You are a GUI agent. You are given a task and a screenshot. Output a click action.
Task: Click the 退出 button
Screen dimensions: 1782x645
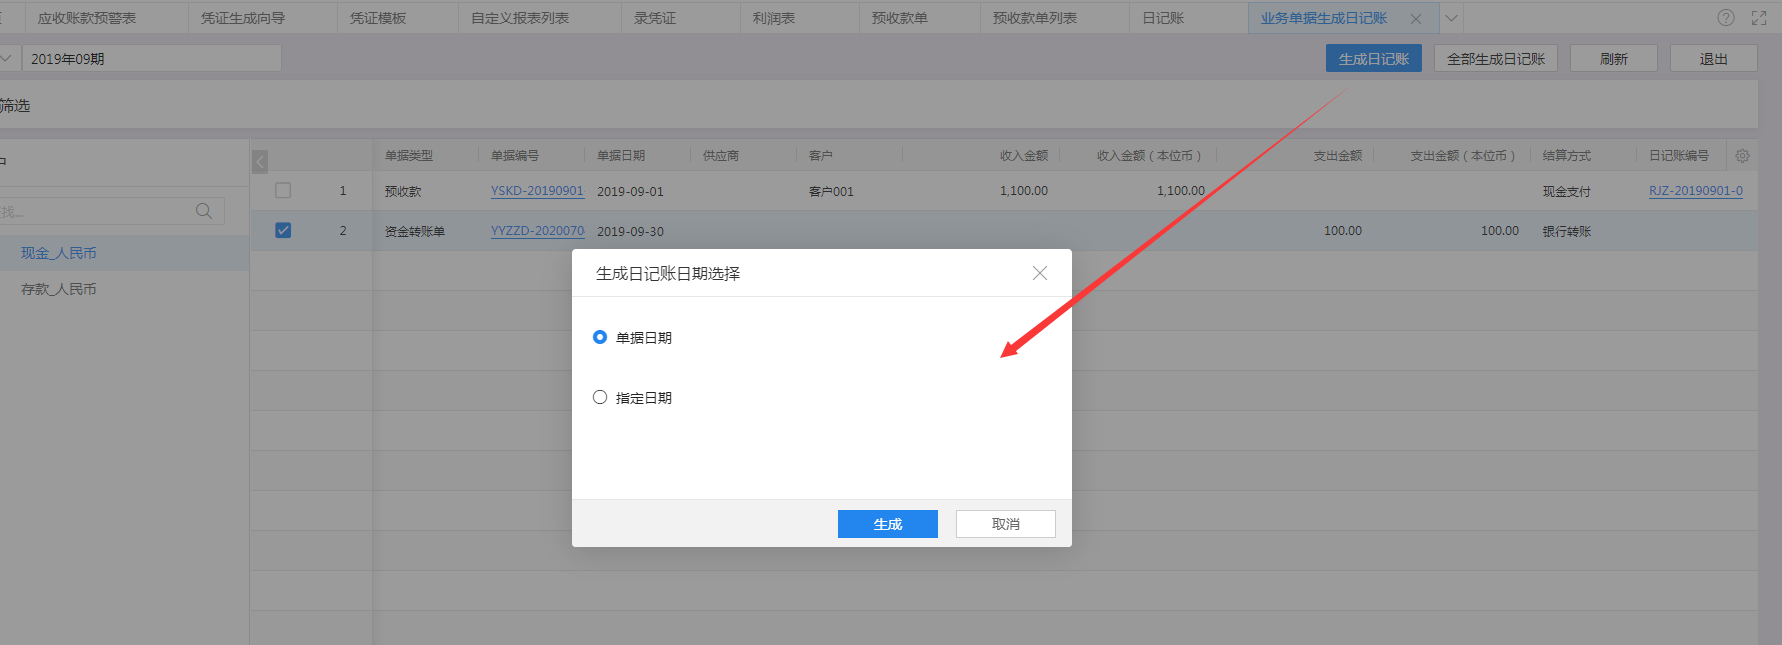click(x=1714, y=59)
